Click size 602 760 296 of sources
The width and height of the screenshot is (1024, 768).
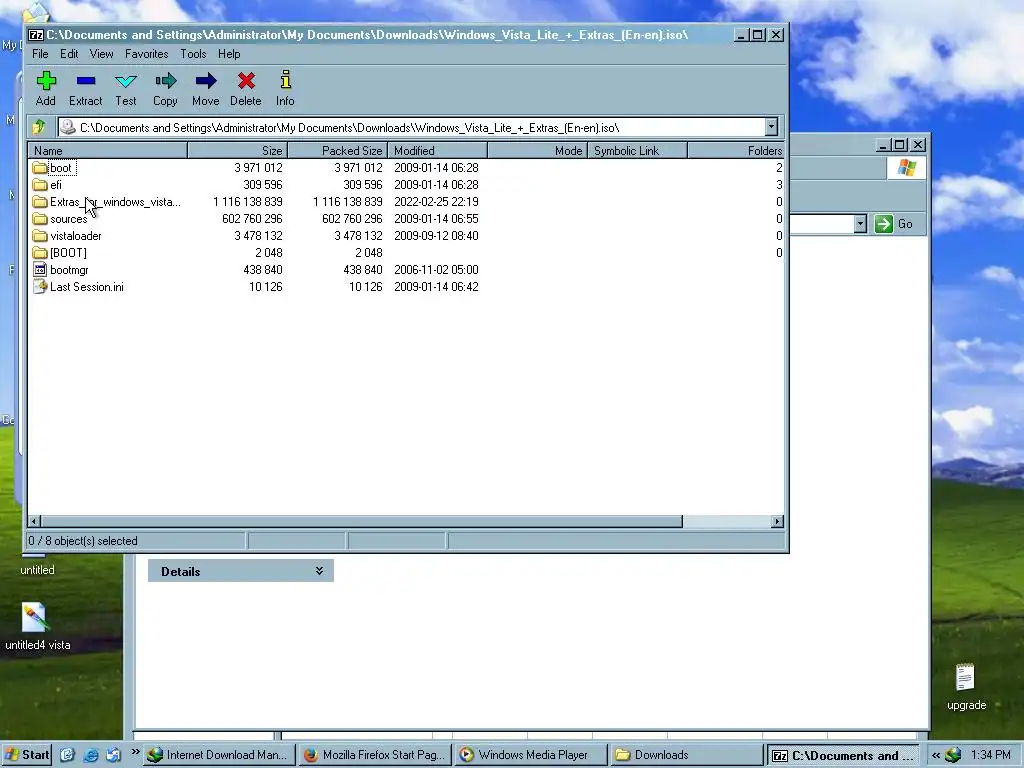click(252, 219)
